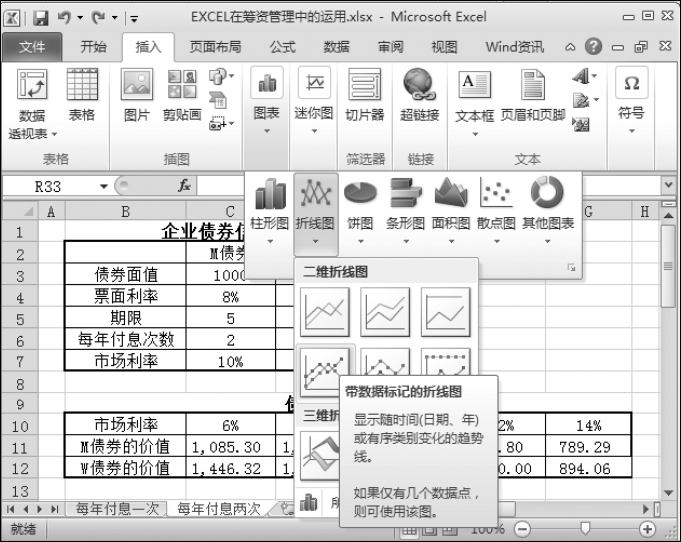The image size is (681, 542).
Task: Click the 剪贴画 clip art icon
Action: coord(182,84)
